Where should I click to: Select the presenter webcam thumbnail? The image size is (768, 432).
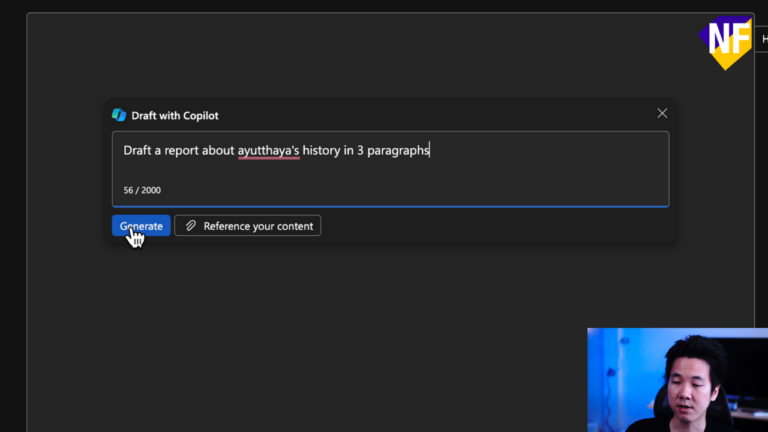pos(677,379)
